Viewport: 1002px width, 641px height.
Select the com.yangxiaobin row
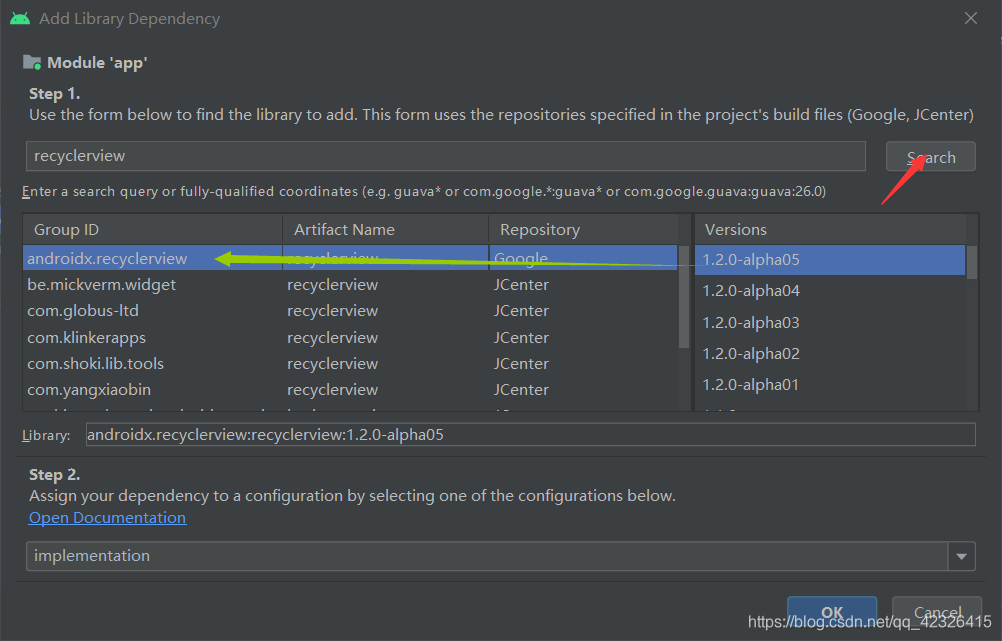[350, 390]
